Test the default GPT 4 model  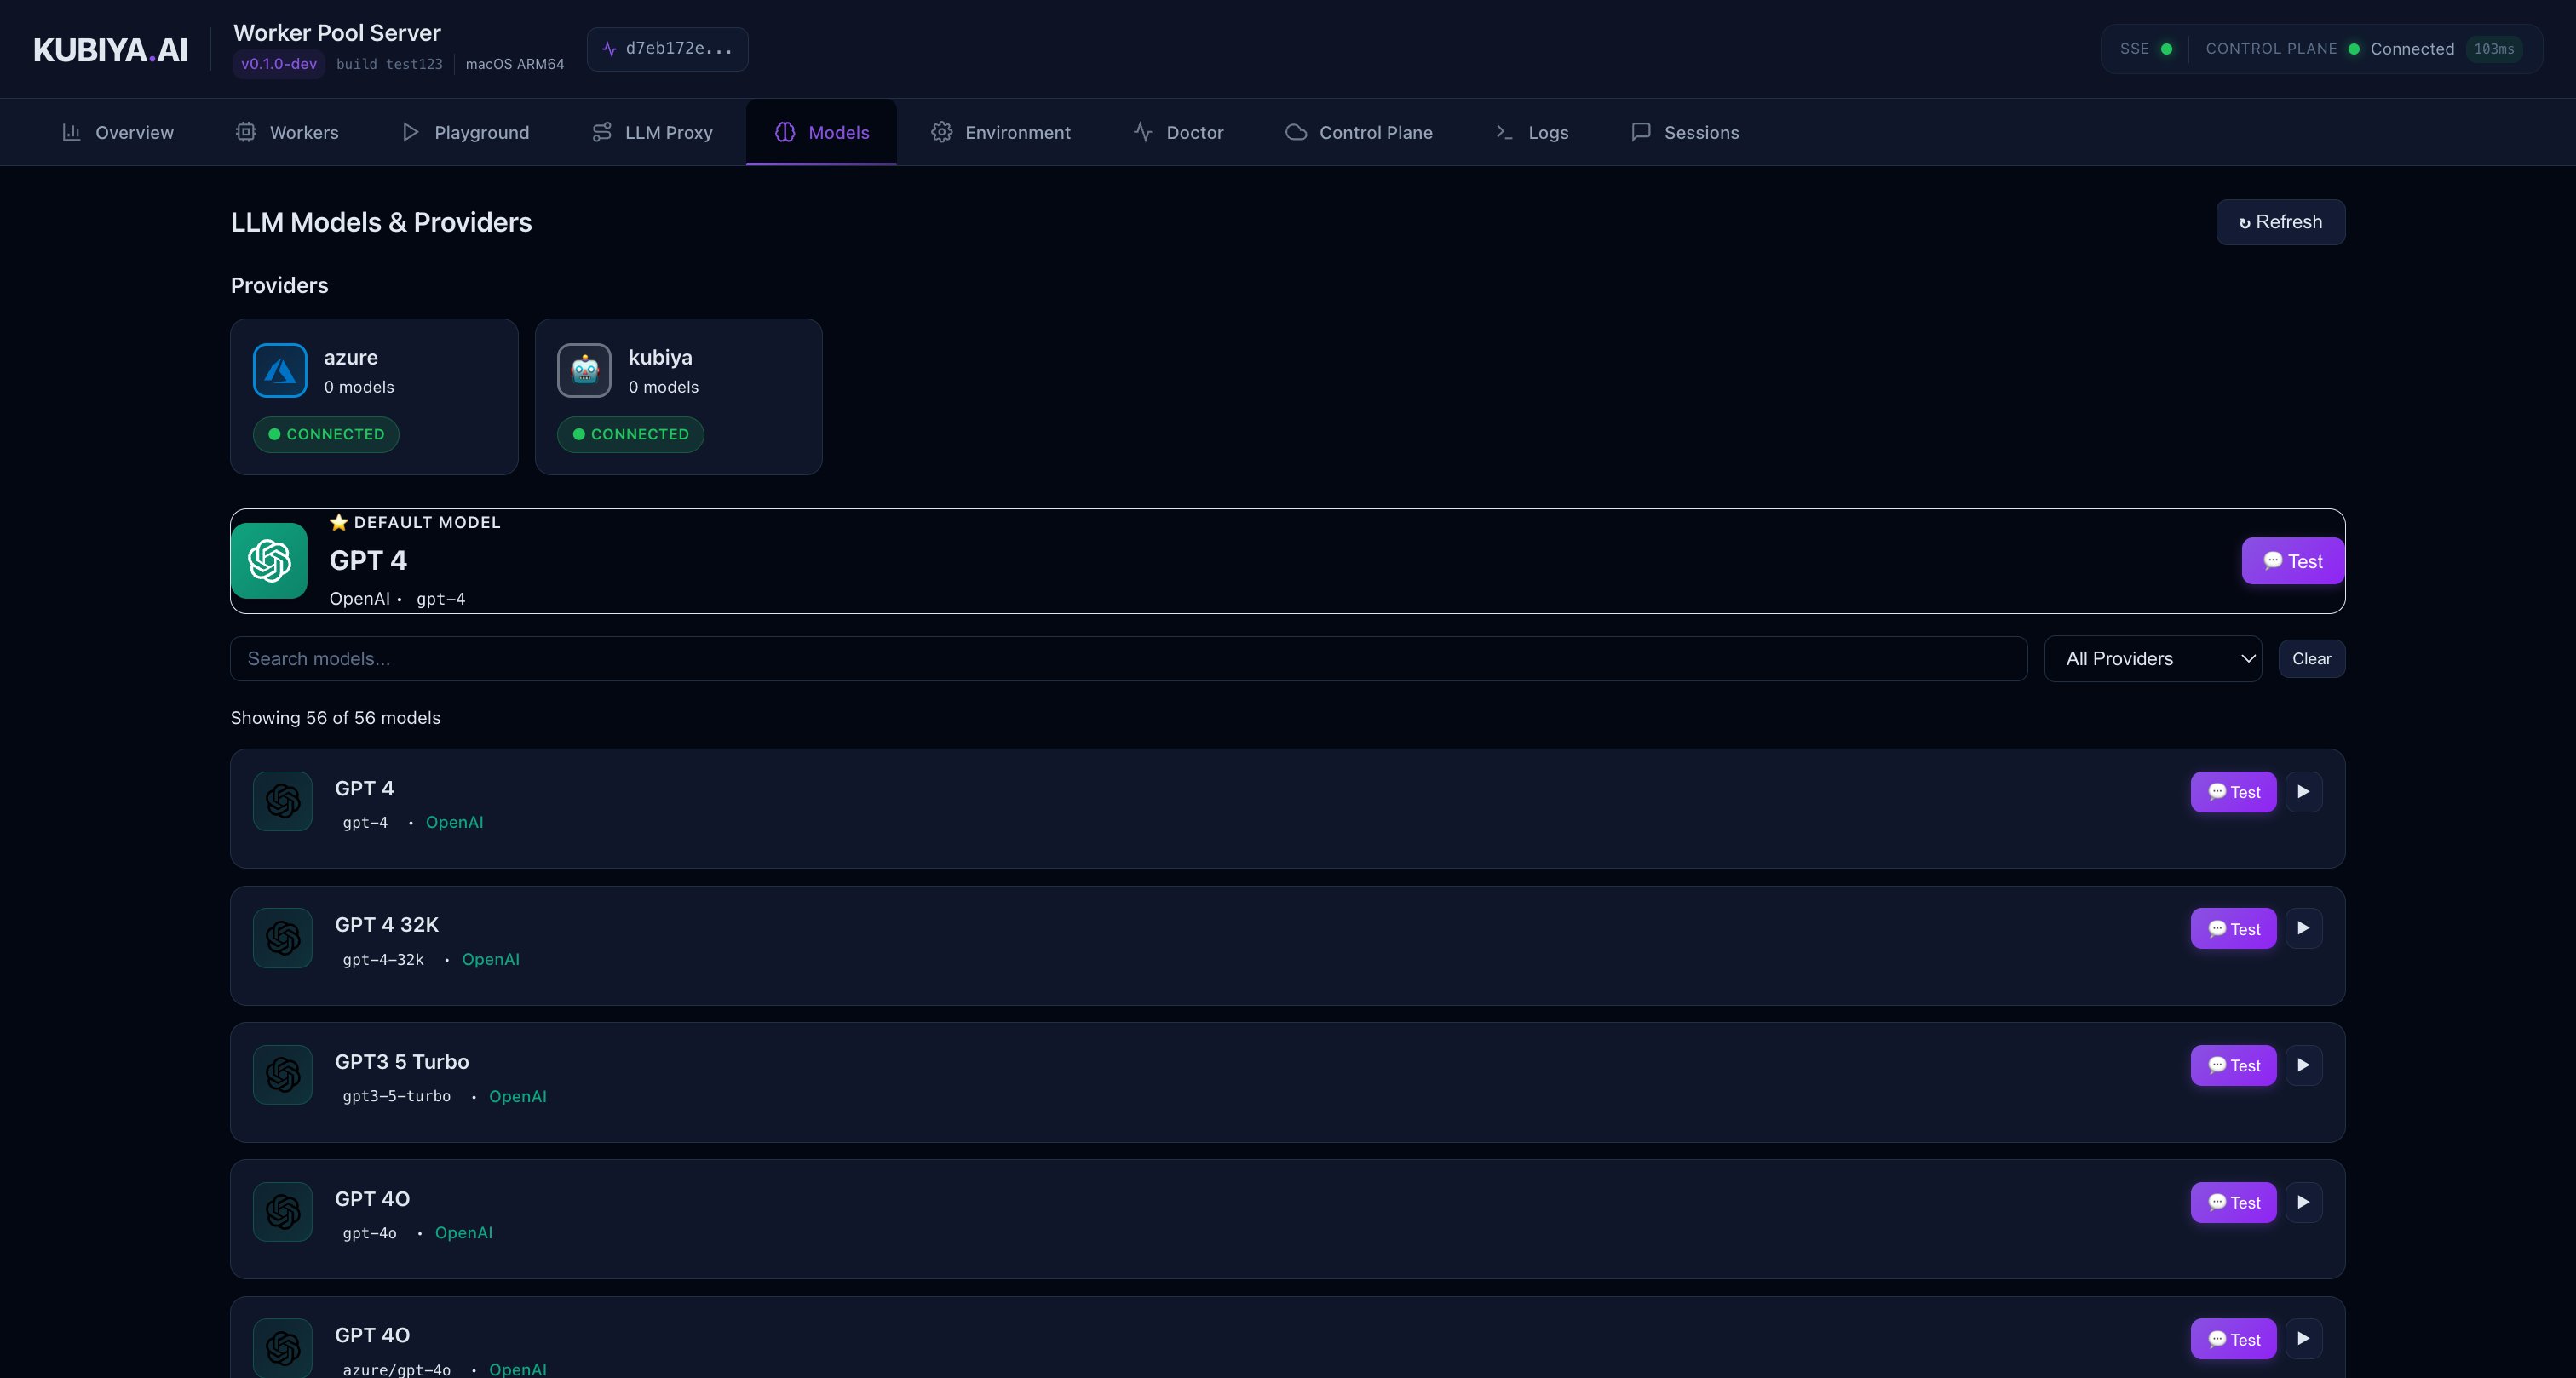click(2293, 561)
